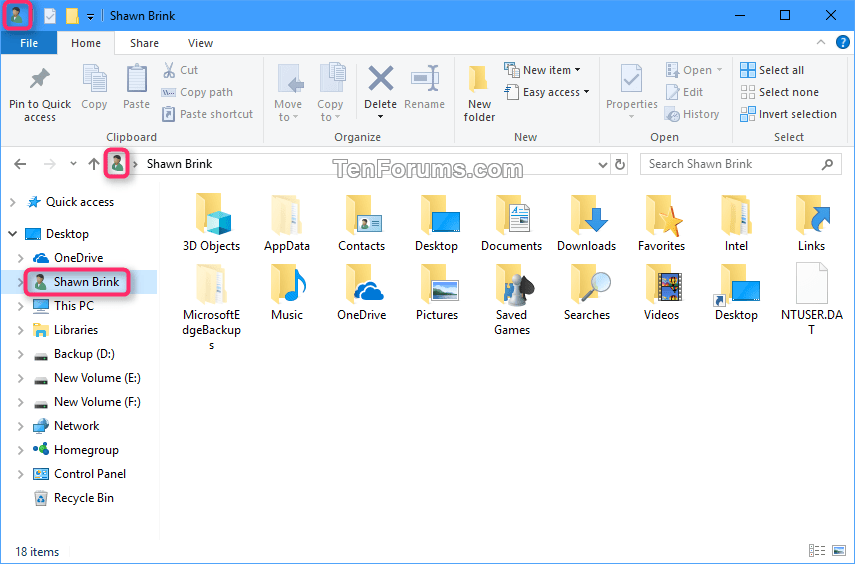This screenshot has height=564, width=855.
Task: Click the Refresh button by address bar
Action: pos(620,164)
